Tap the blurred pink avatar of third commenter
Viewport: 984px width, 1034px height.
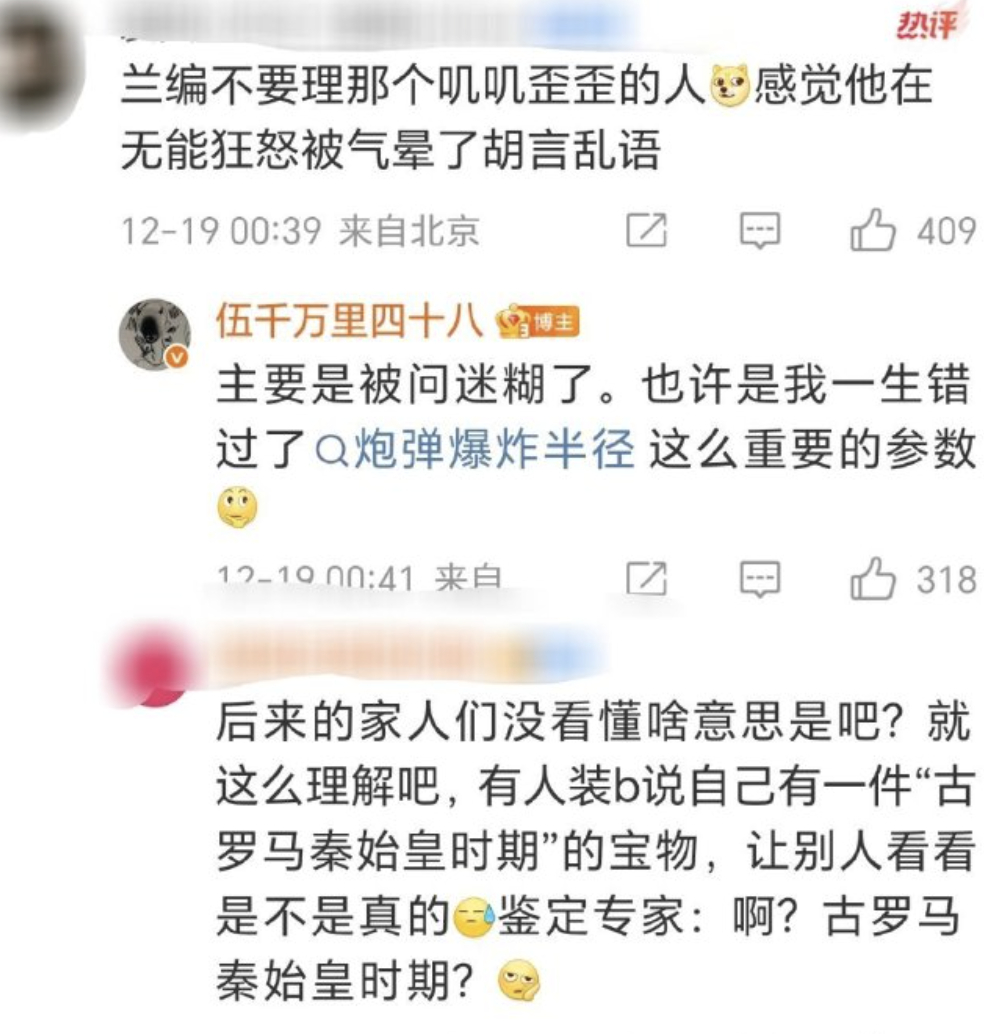tap(150, 666)
